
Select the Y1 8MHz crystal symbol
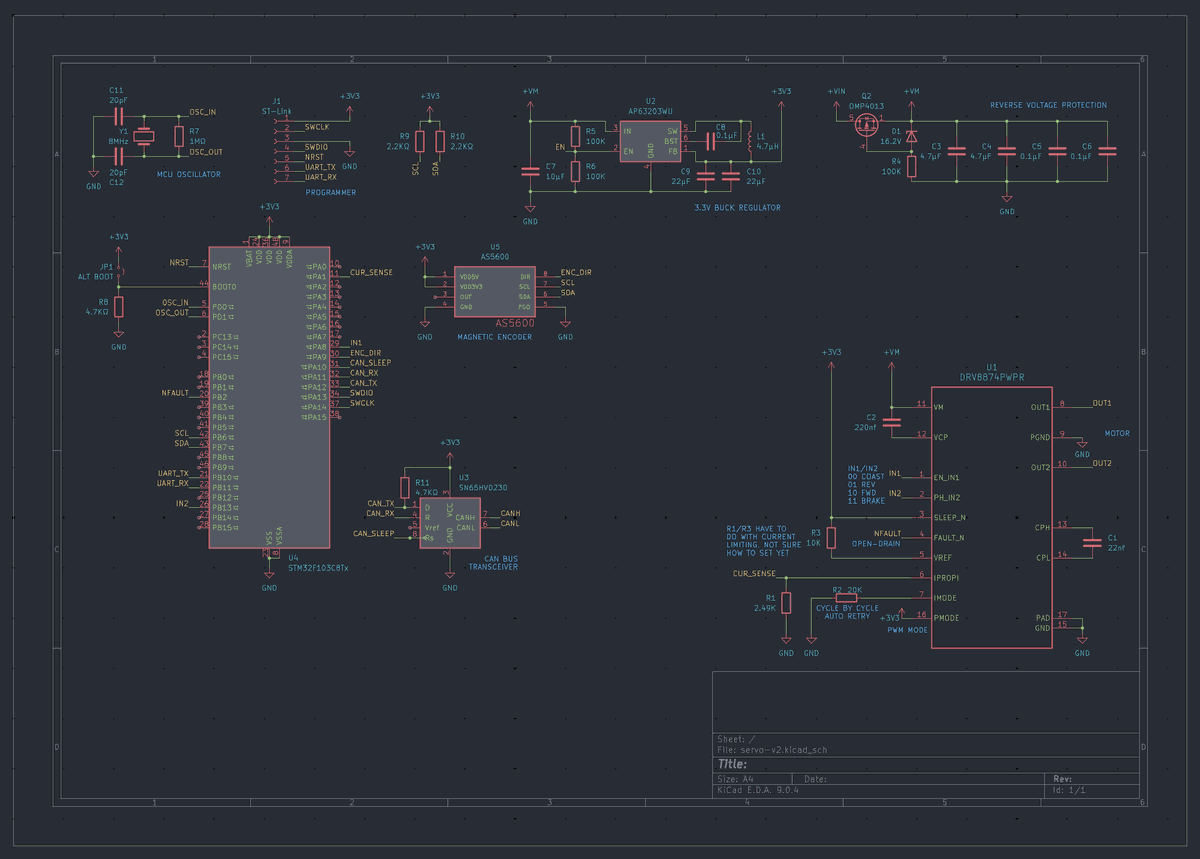point(144,138)
